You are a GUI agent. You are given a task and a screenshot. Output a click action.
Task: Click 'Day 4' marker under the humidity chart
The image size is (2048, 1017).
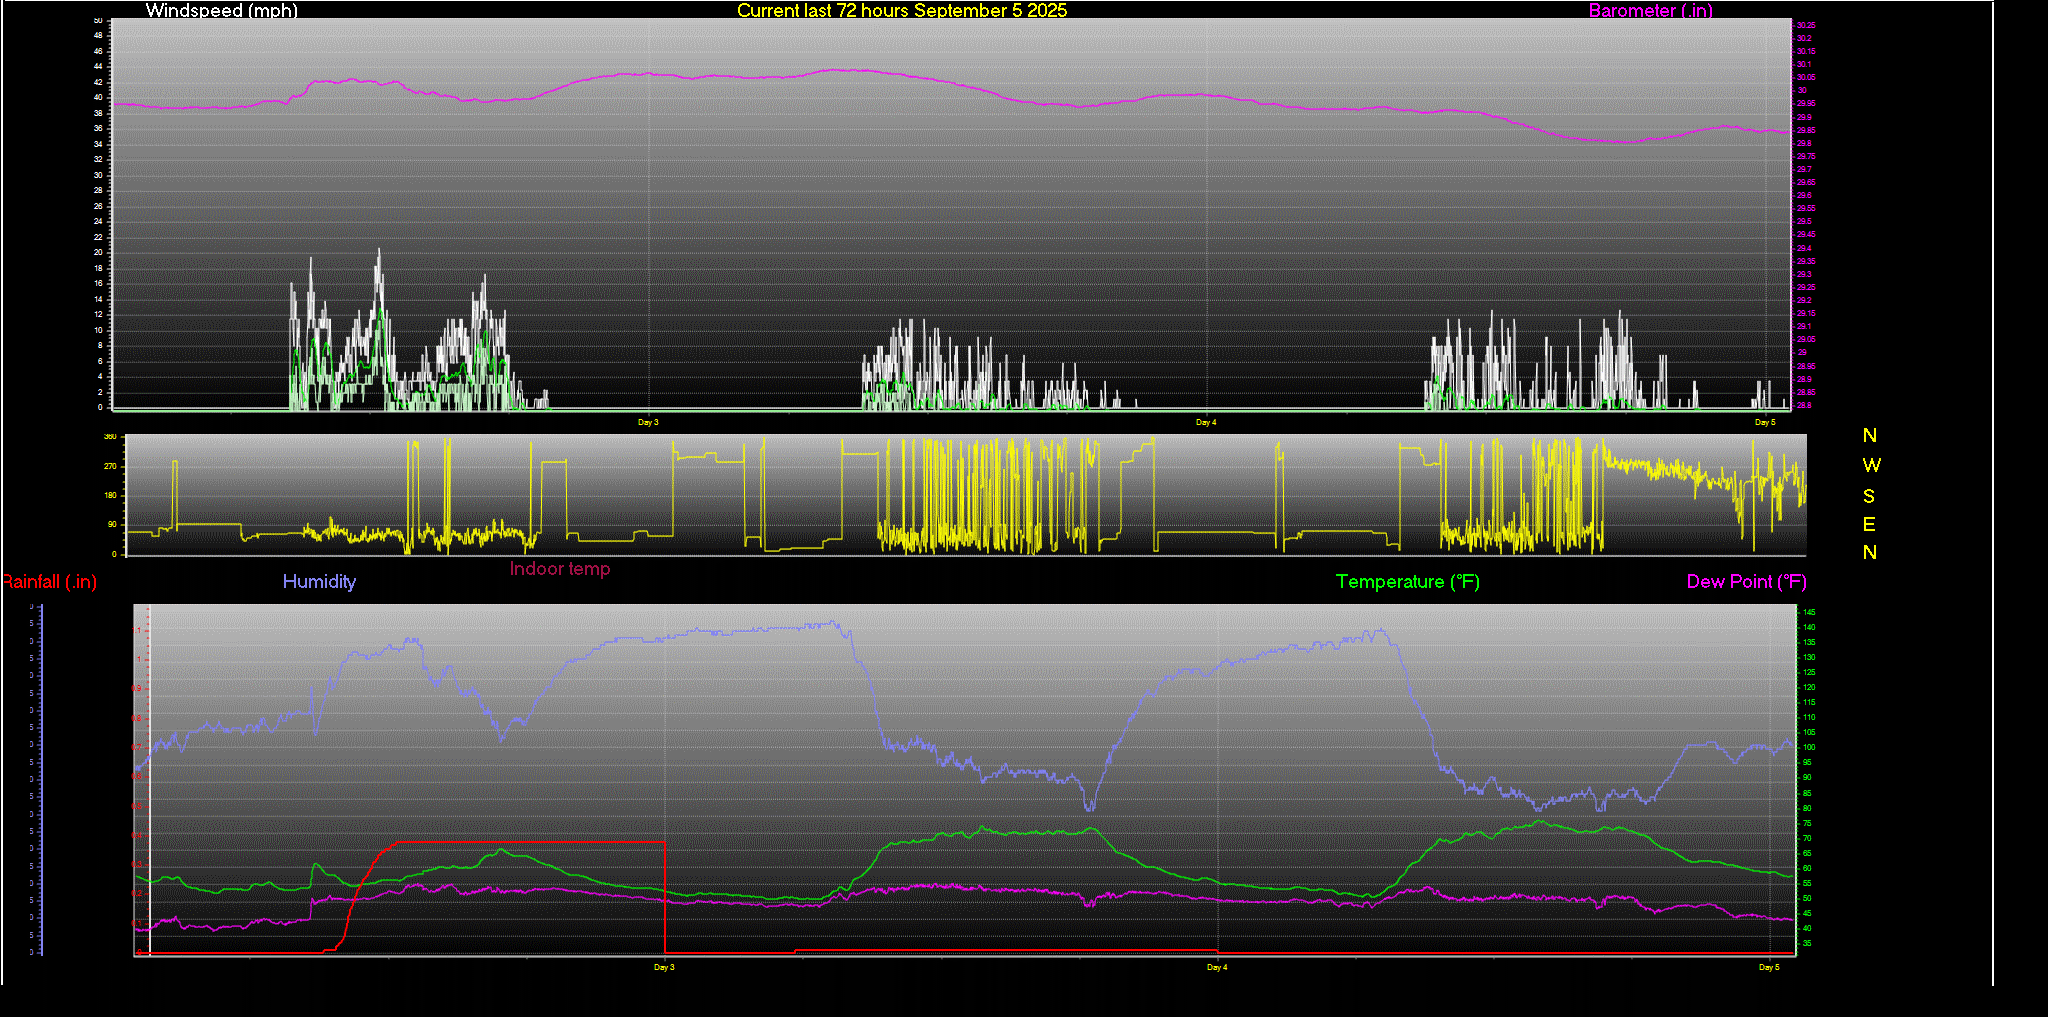pos(1217,967)
